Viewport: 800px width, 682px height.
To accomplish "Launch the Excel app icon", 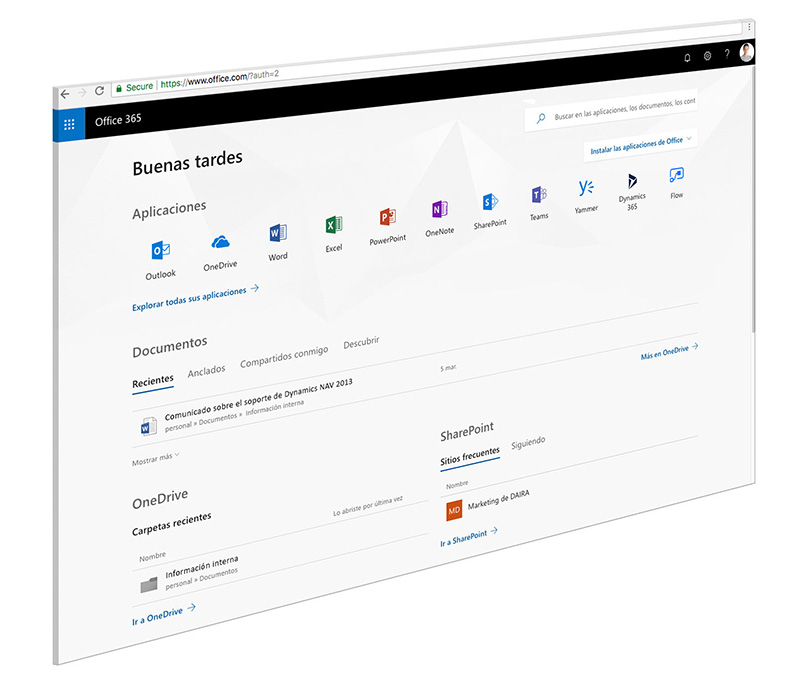I will pyautogui.click(x=334, y=224).
